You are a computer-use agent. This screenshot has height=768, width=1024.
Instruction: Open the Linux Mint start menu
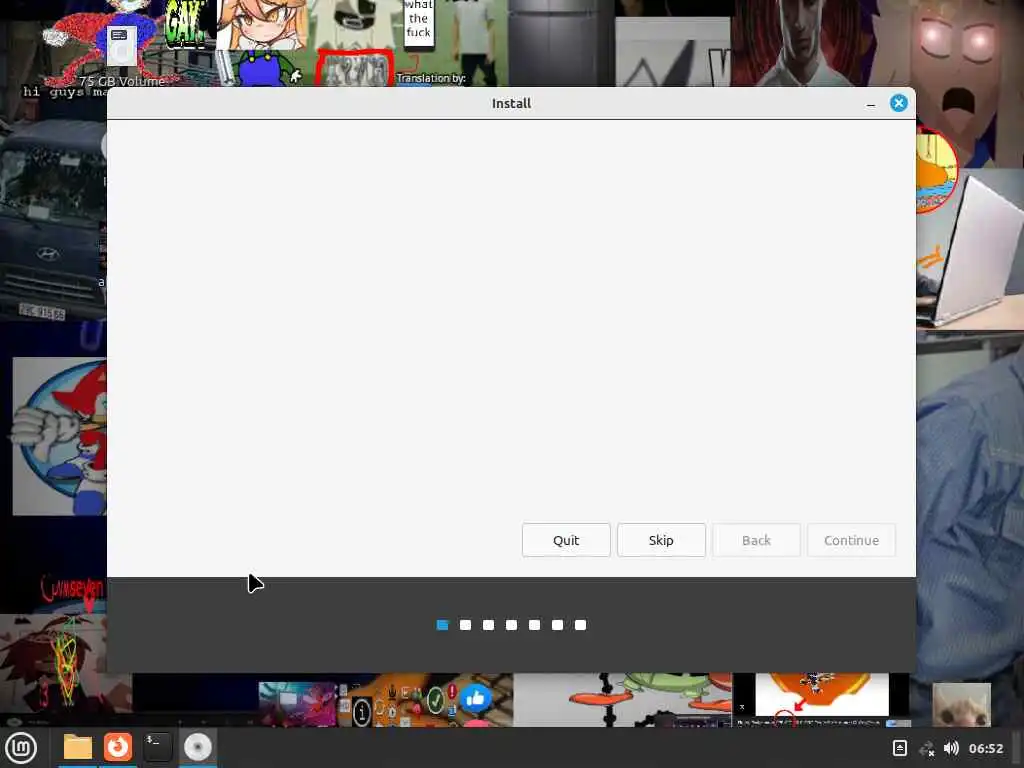[21, 748]
